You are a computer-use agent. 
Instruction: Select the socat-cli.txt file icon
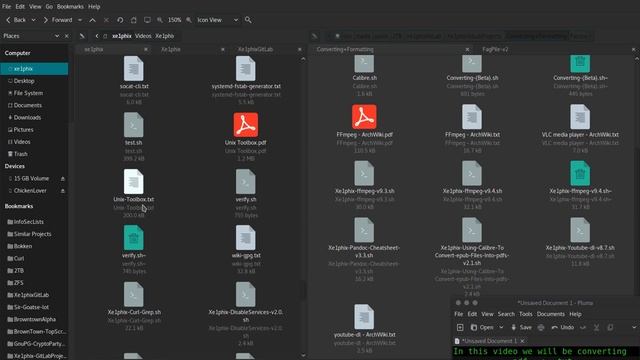133,68
